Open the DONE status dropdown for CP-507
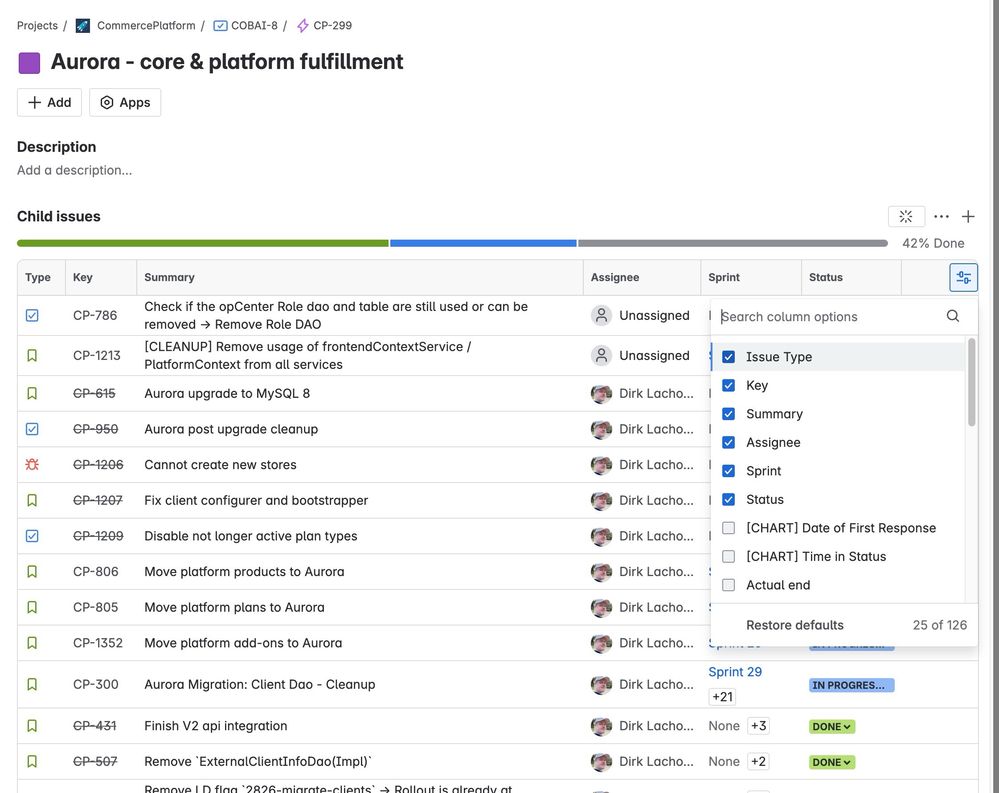 831,761
